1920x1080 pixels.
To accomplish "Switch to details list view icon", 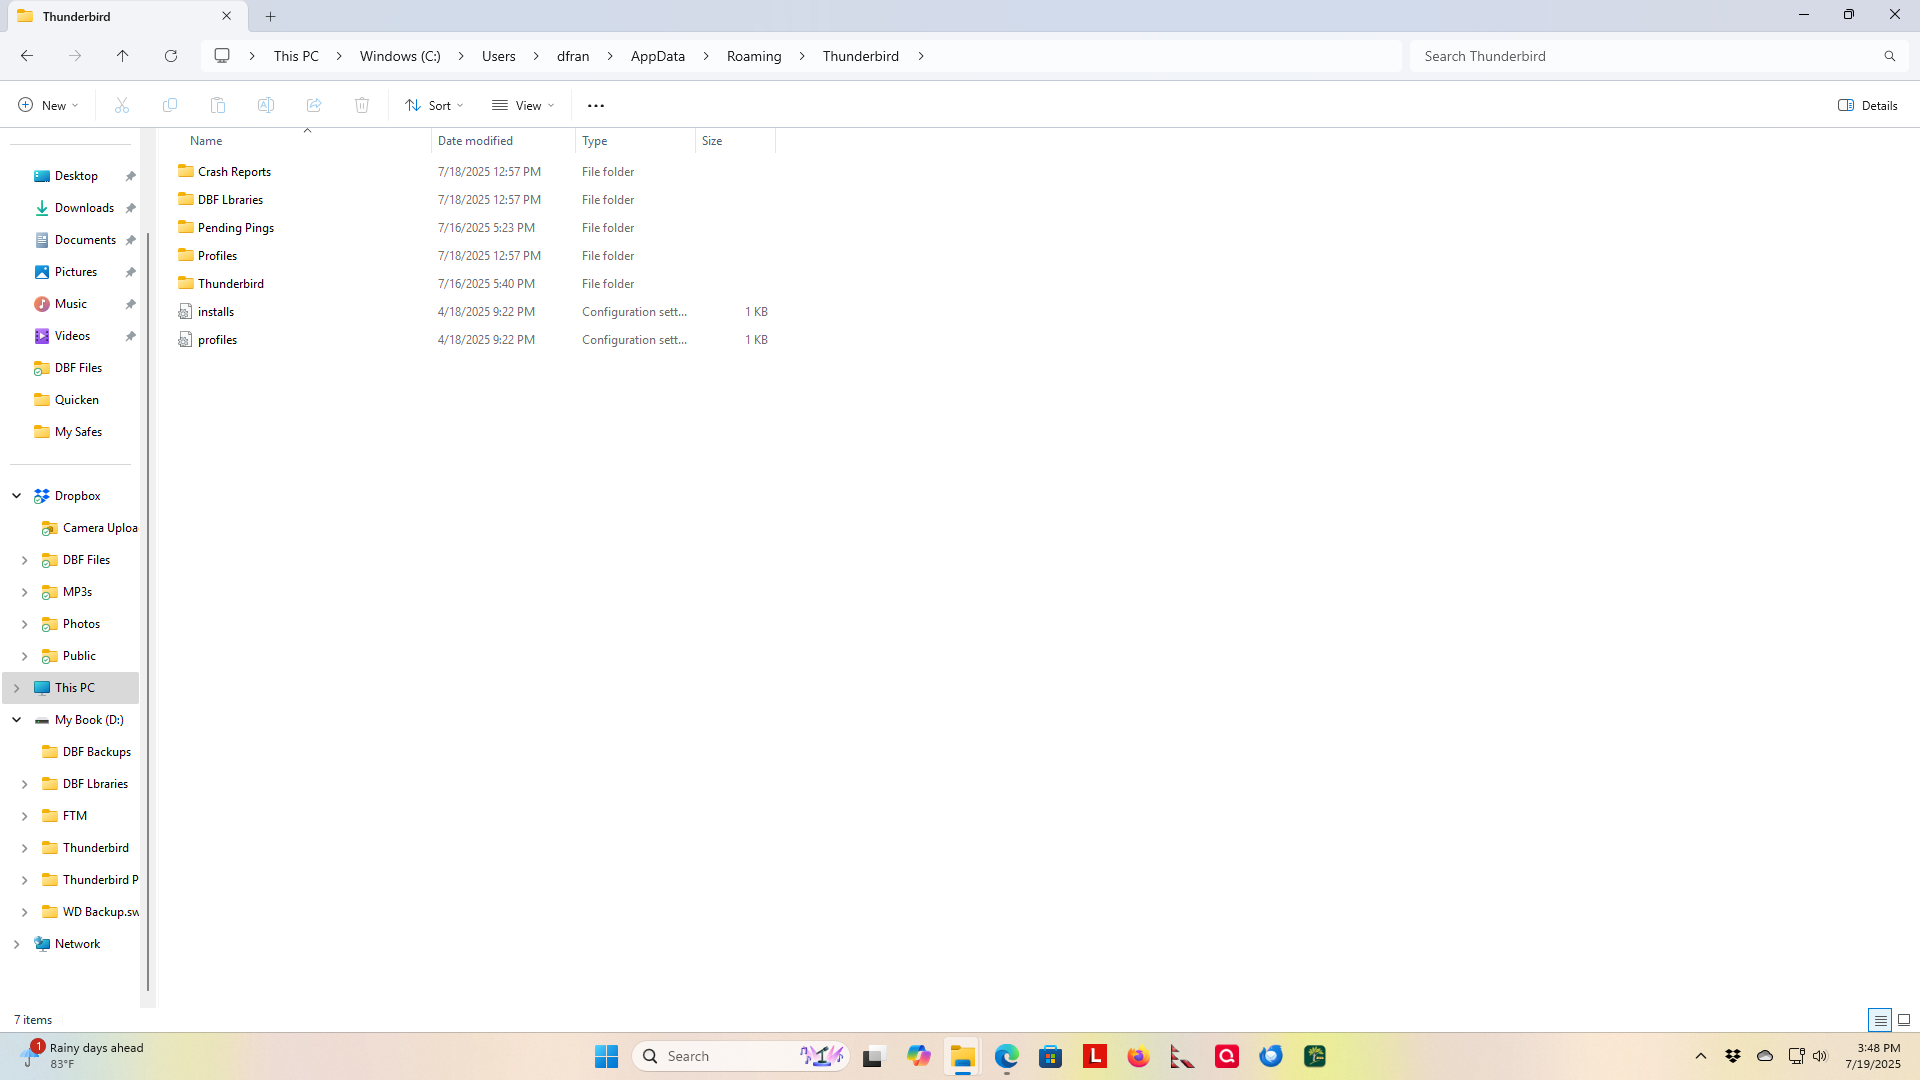I will (x=1880, y=1020).
